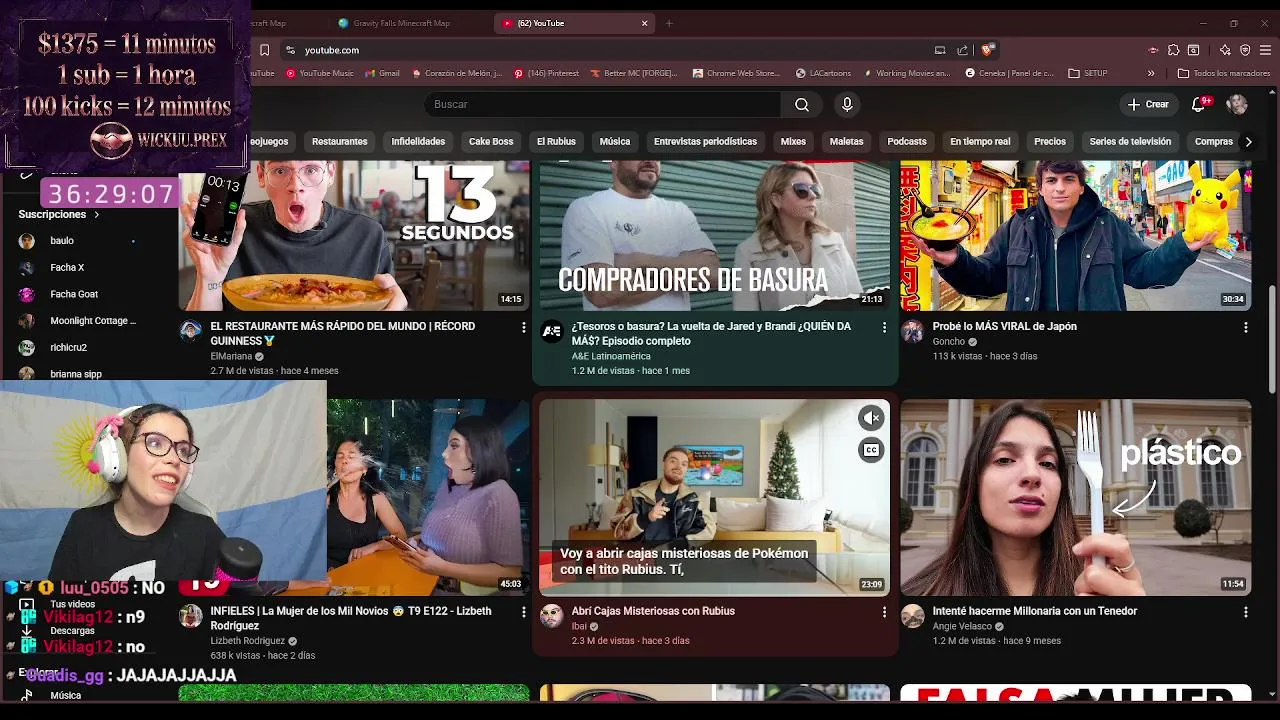Unmute the Ibai video preview
The width and height of the screenshot is (1280, 720).
click(x=871, y=418)
